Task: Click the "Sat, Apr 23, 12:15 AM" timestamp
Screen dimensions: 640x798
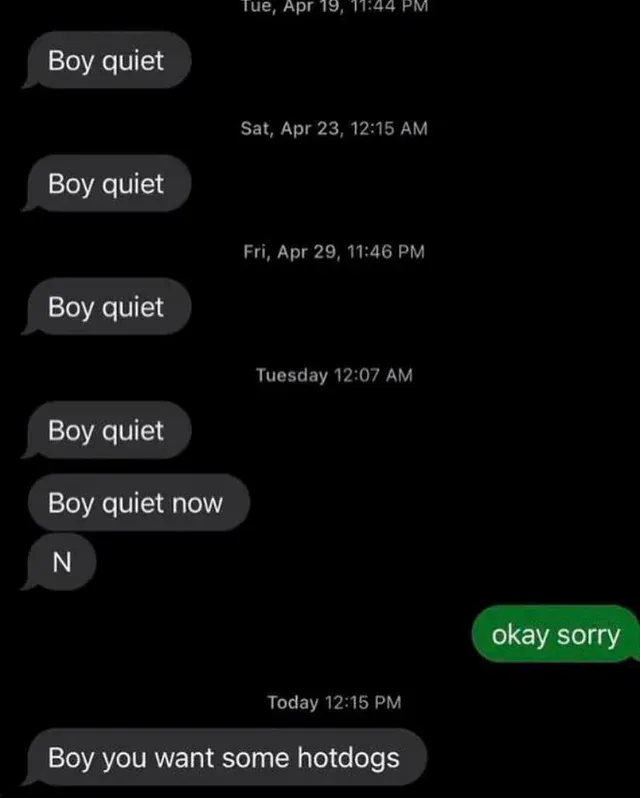Action: [334, 128]
